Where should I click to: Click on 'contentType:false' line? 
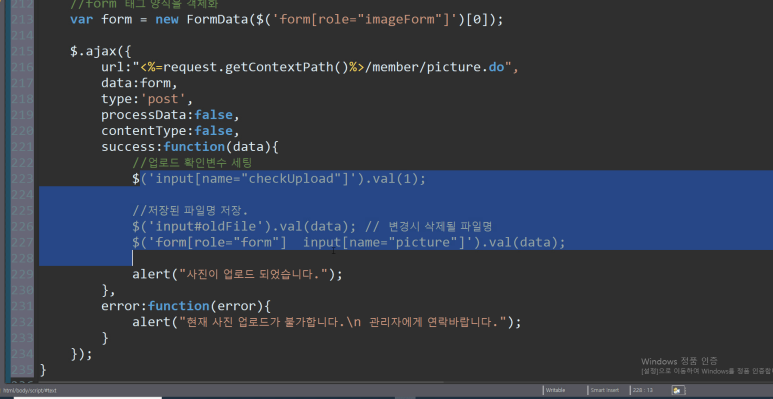170,131
